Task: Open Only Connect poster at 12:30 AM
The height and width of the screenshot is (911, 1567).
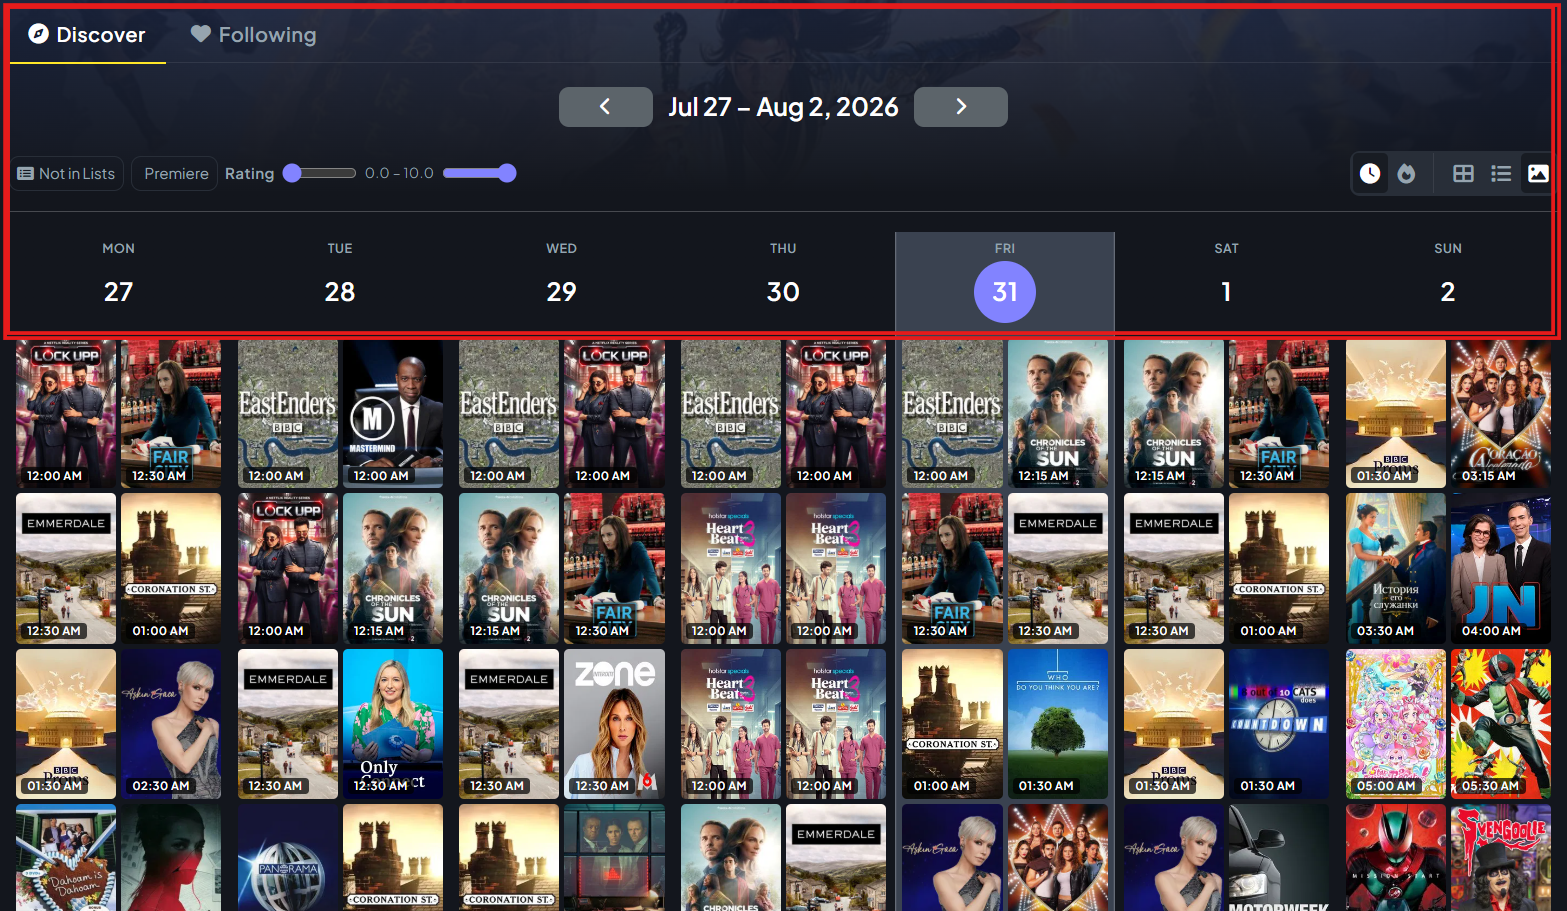Action: (x=393, y=724)
